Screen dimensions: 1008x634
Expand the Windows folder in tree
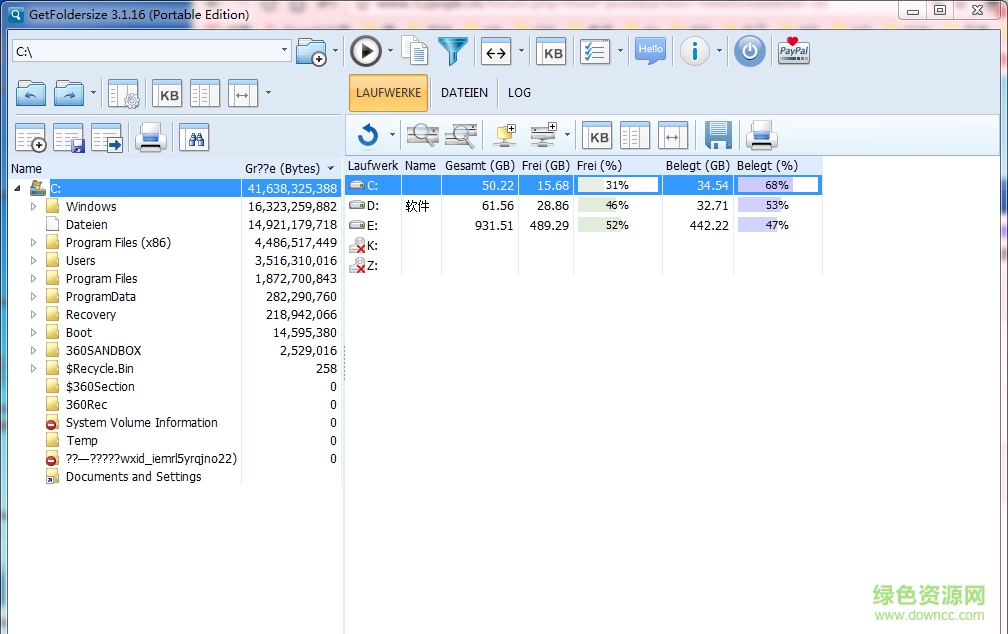coord(33,207)
